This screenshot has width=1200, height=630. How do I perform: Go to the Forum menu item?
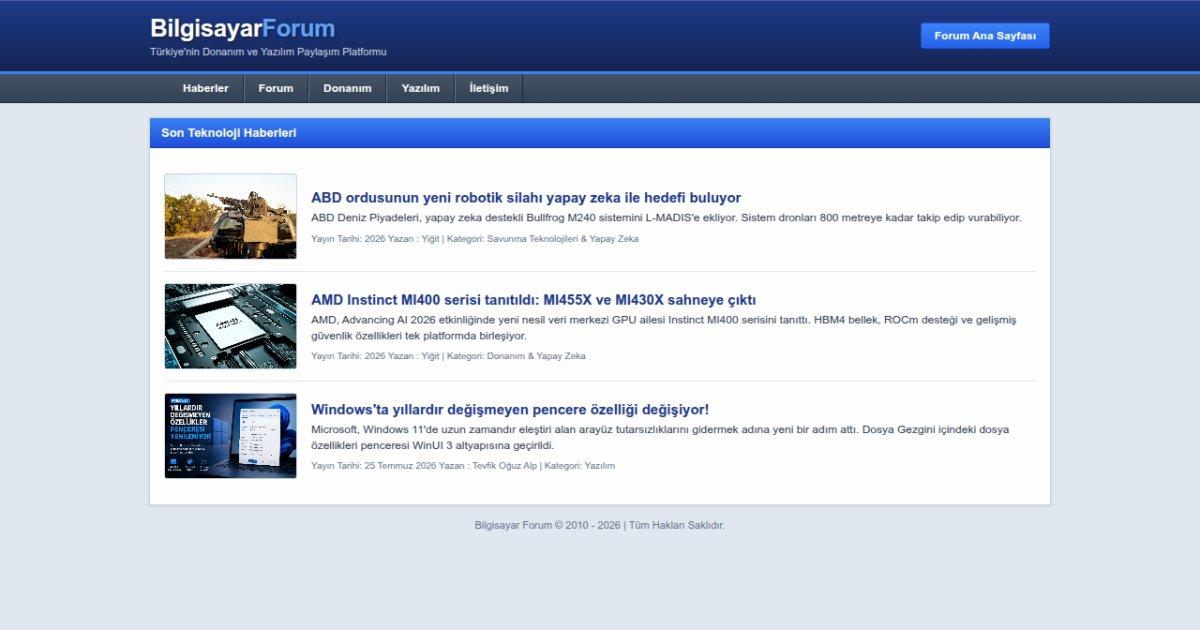coord(276,88)
